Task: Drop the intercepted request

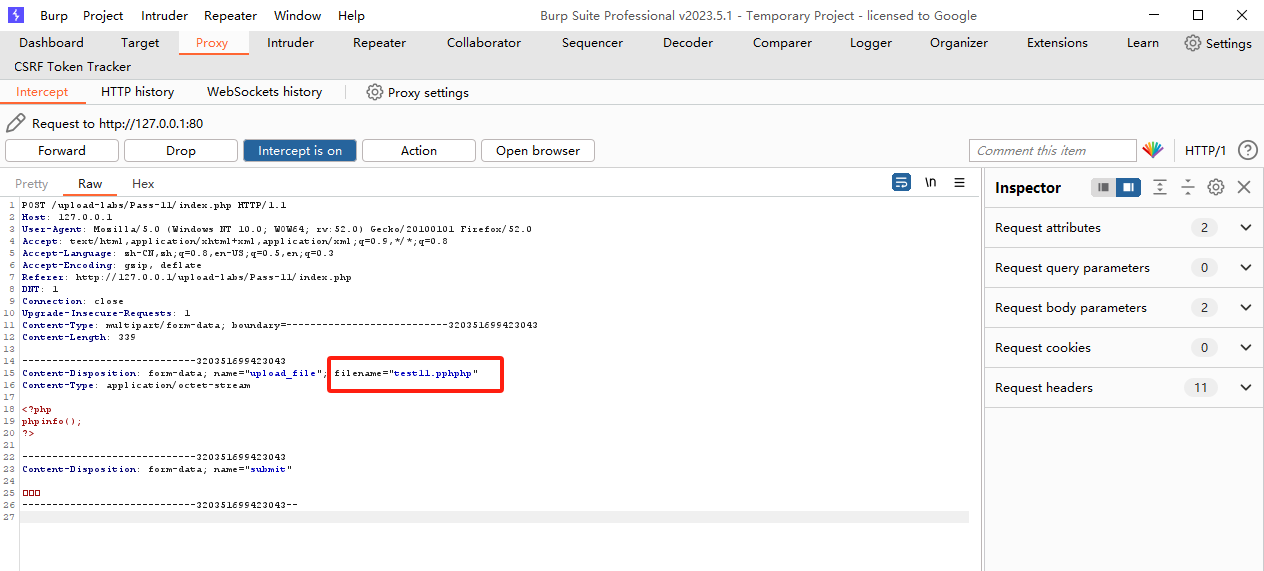Action: [181, 150]
